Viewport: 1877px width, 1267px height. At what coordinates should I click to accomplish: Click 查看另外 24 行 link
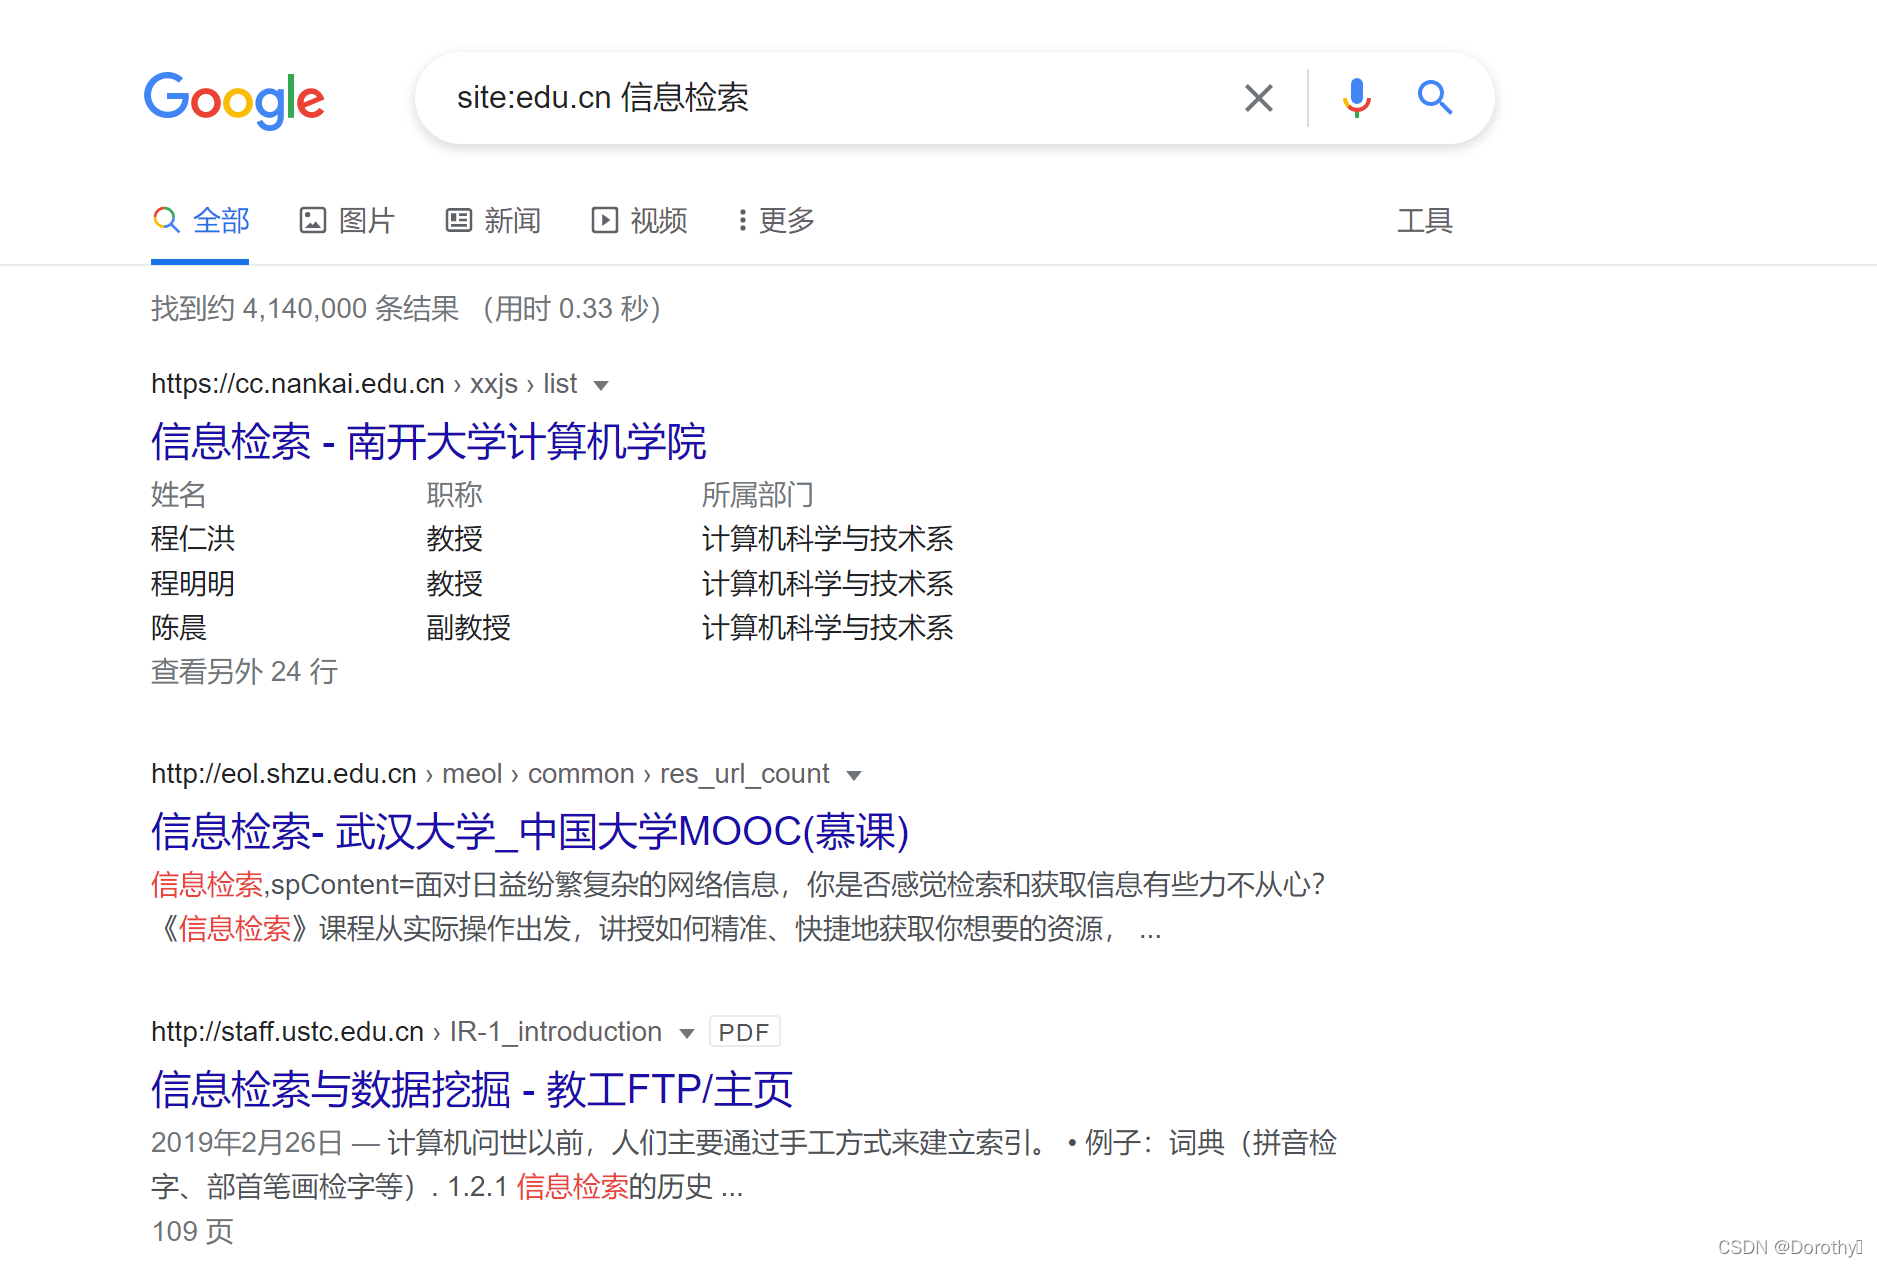point(244,671)
